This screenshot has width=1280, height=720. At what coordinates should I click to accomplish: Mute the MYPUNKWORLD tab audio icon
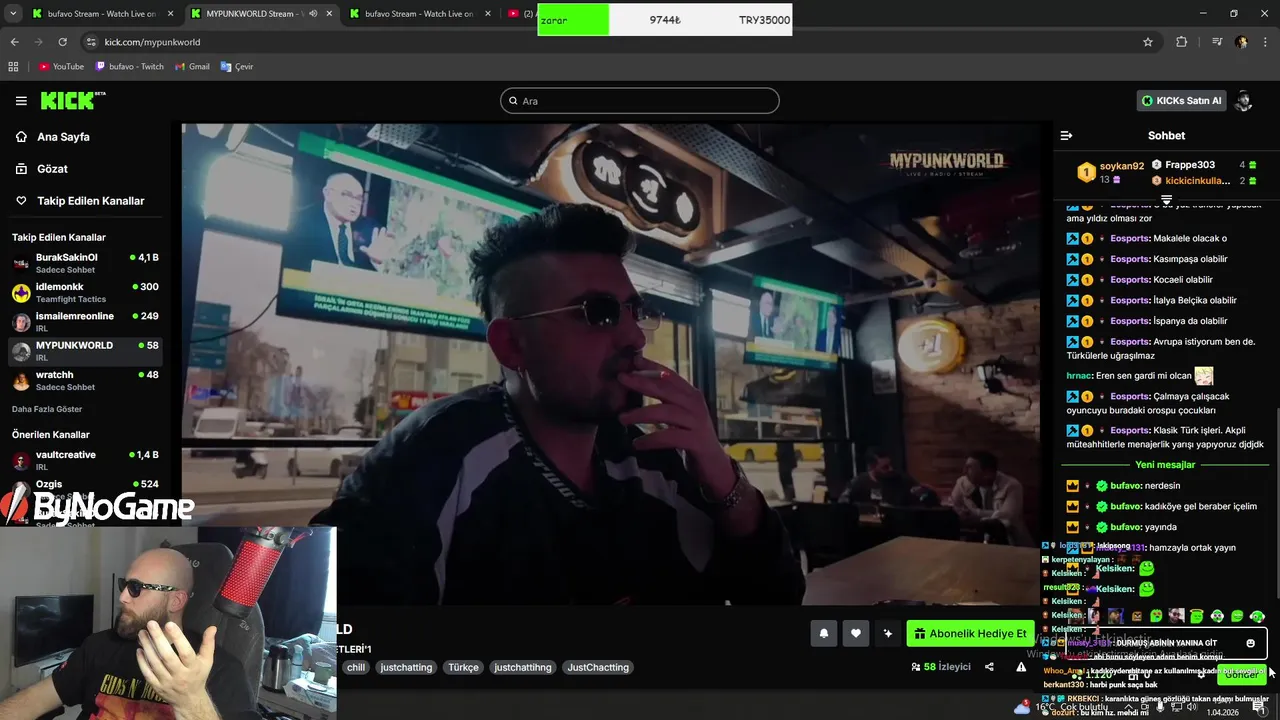(x=313, y=14)
